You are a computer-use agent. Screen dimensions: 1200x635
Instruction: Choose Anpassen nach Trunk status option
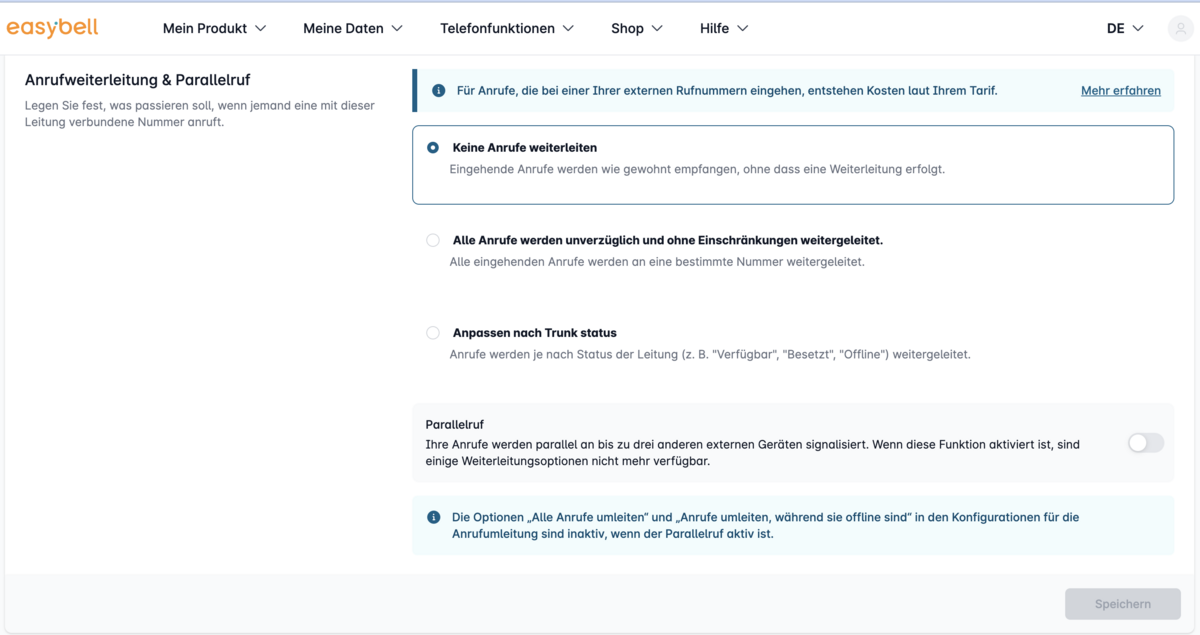pos(433,332)
